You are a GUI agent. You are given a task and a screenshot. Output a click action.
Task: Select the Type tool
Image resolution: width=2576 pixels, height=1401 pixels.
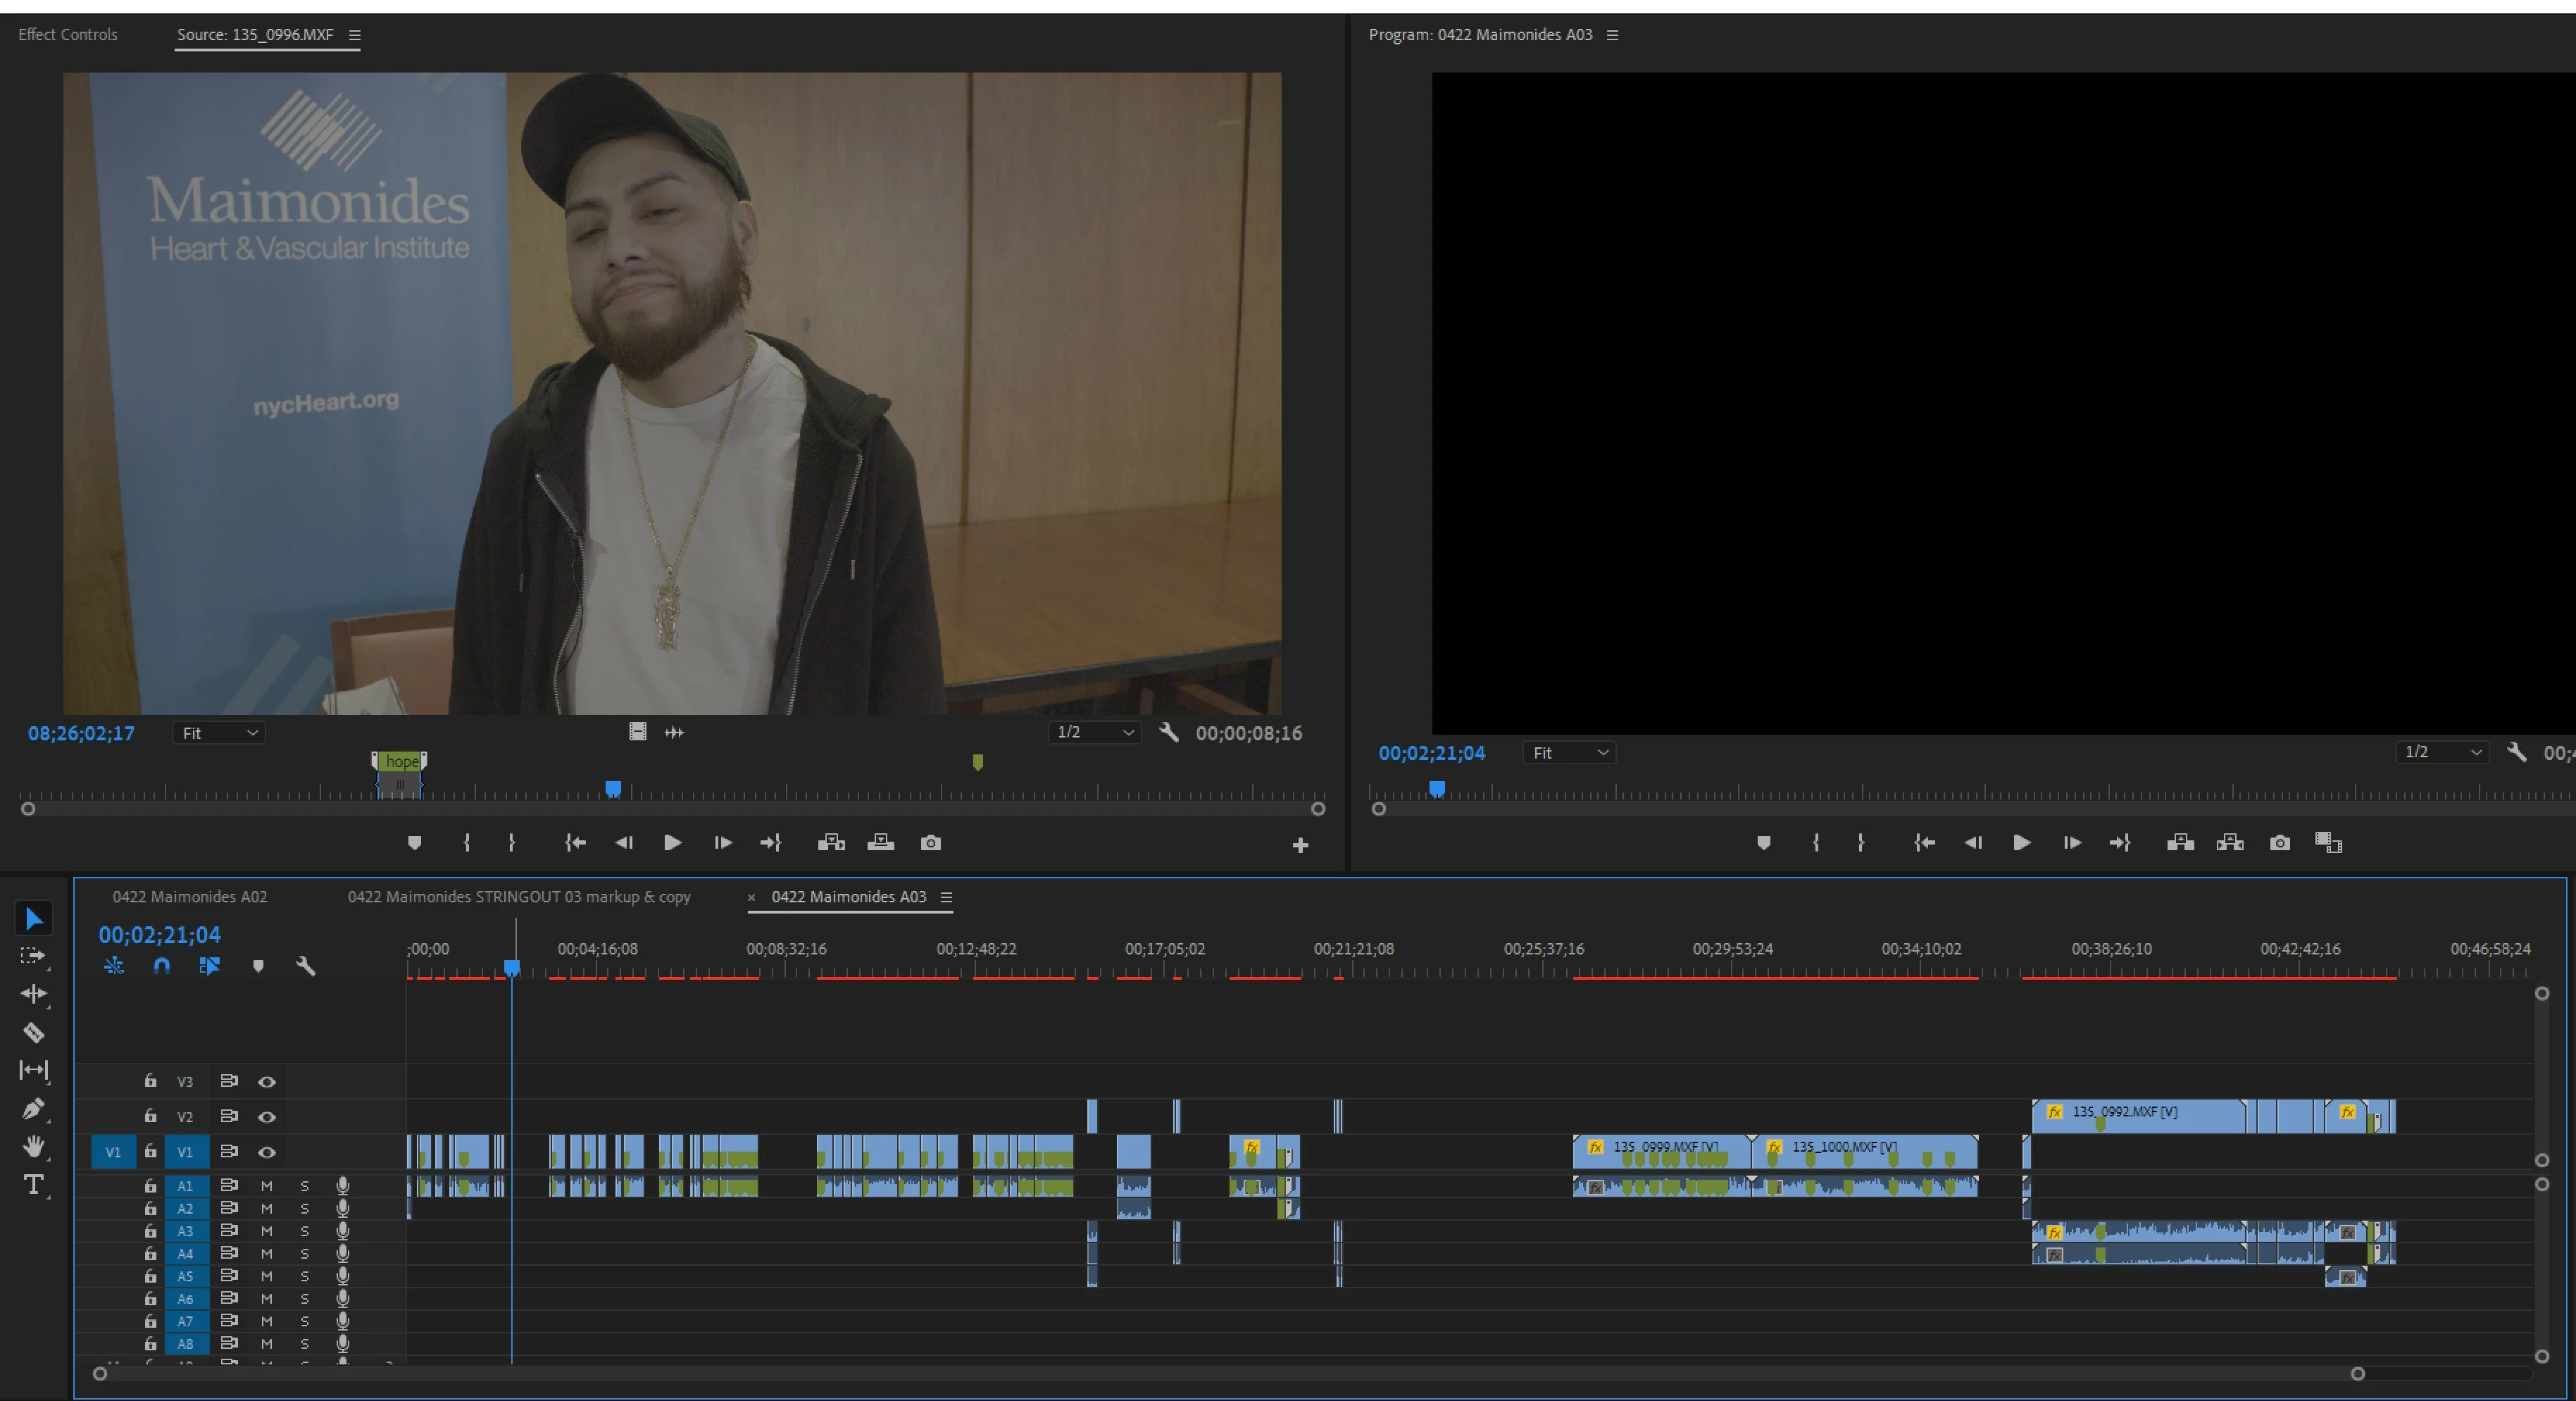pos(33,1185)
